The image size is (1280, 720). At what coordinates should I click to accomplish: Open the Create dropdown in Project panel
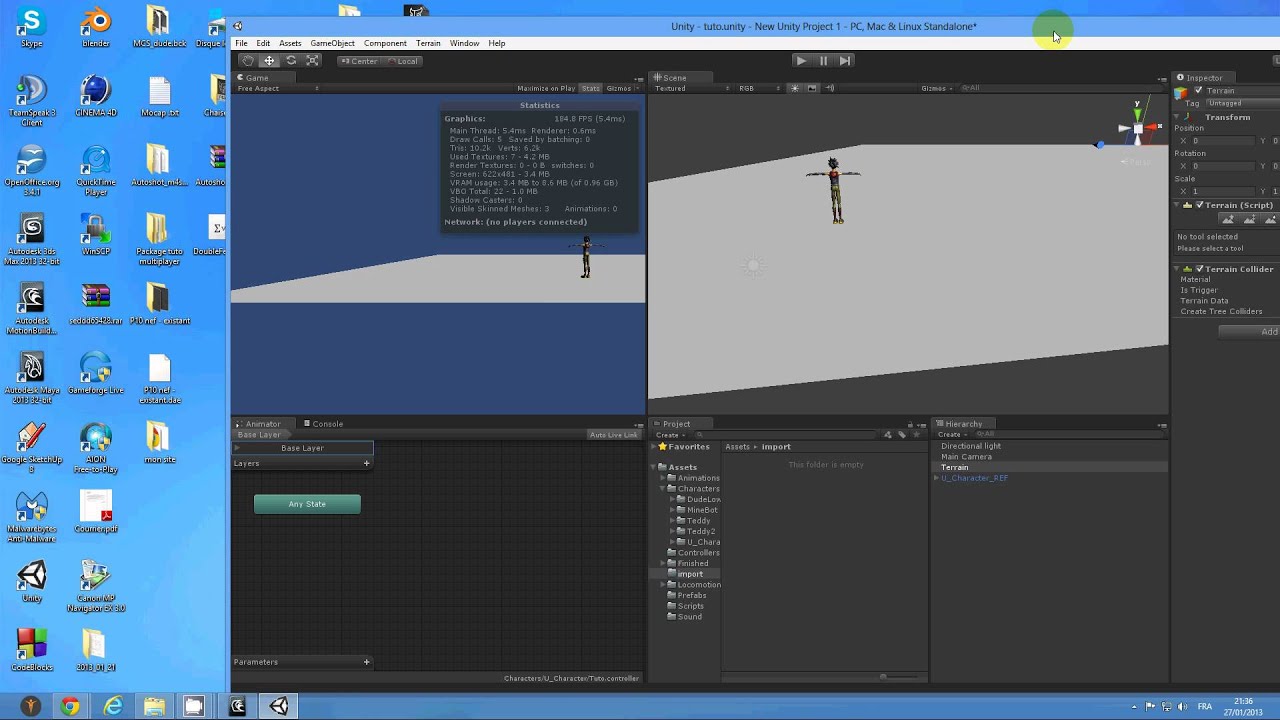click(669, 435)
